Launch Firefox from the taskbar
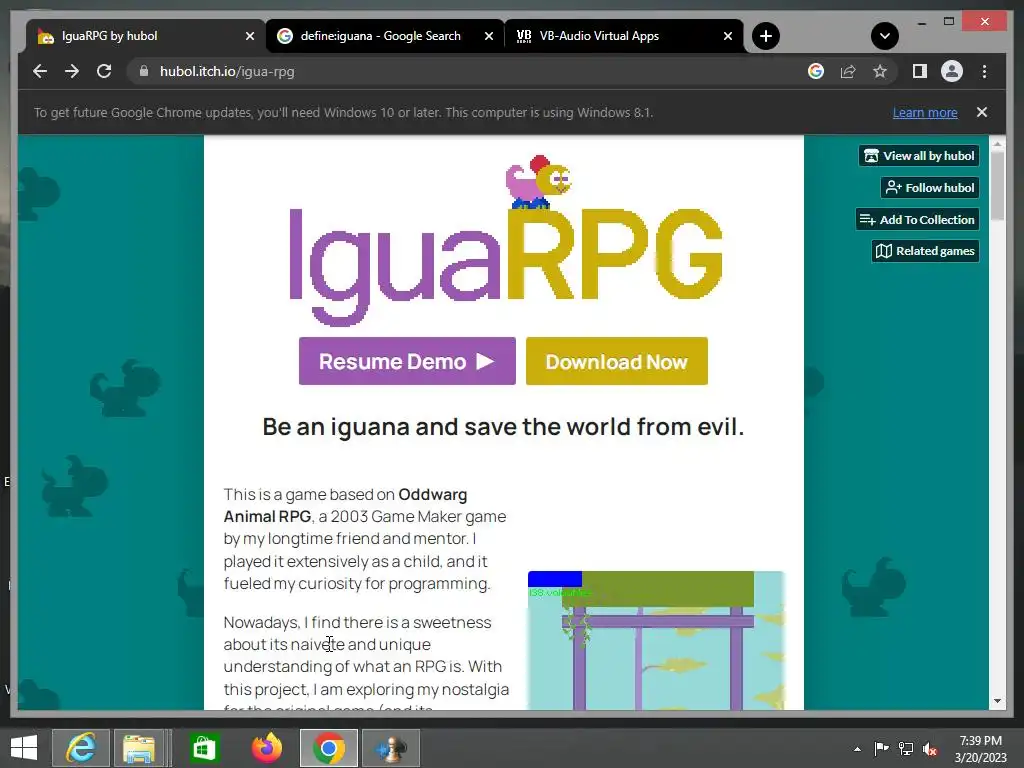This screenshot has width=1024, height=768. click(266, 748)
